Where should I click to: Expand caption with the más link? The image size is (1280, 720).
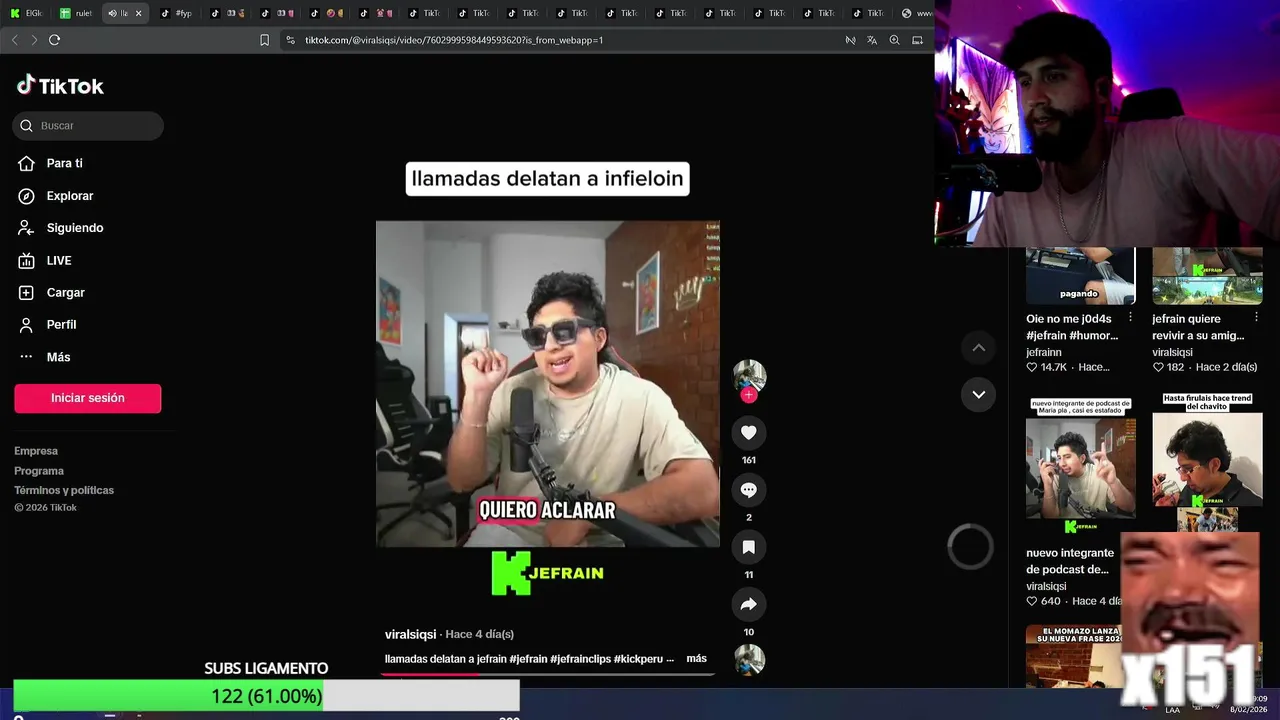696,658
